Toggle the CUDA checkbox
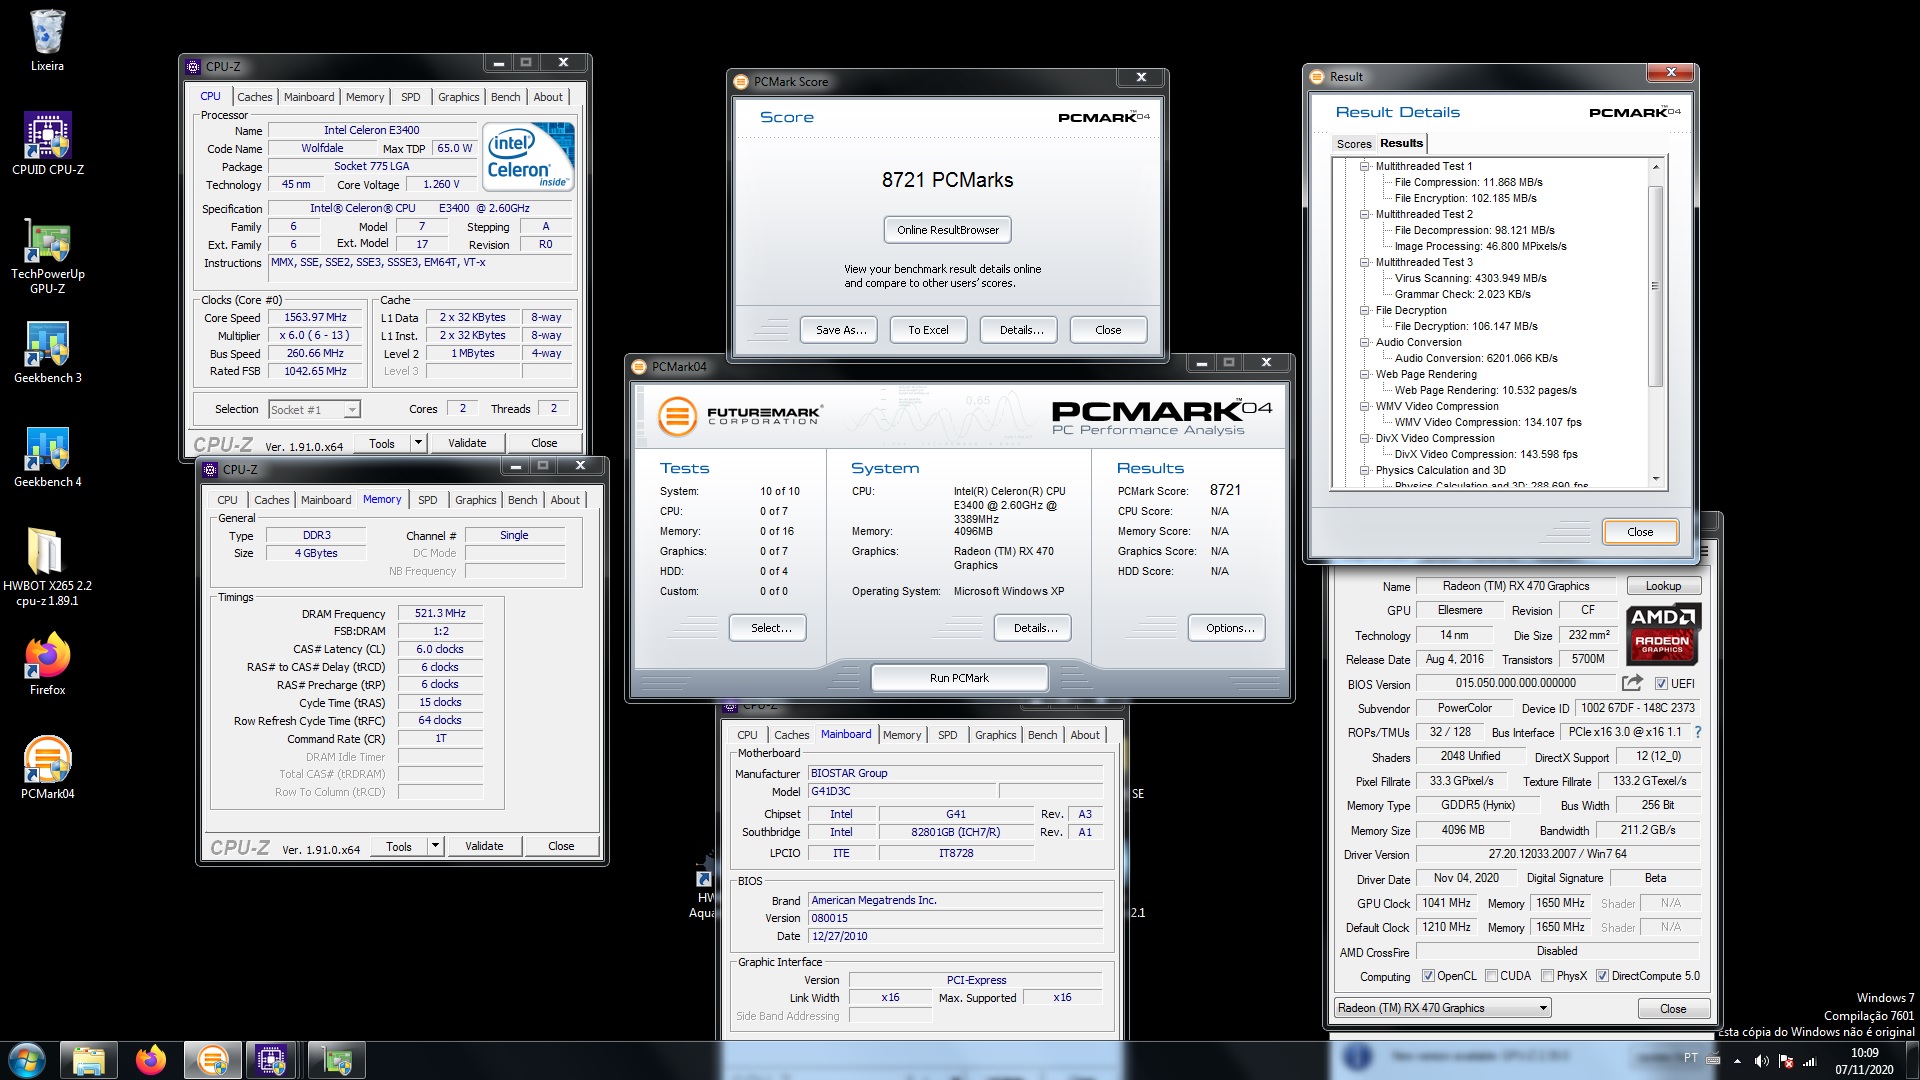The image size is (1920, 1080). (x=1491, y=976)
